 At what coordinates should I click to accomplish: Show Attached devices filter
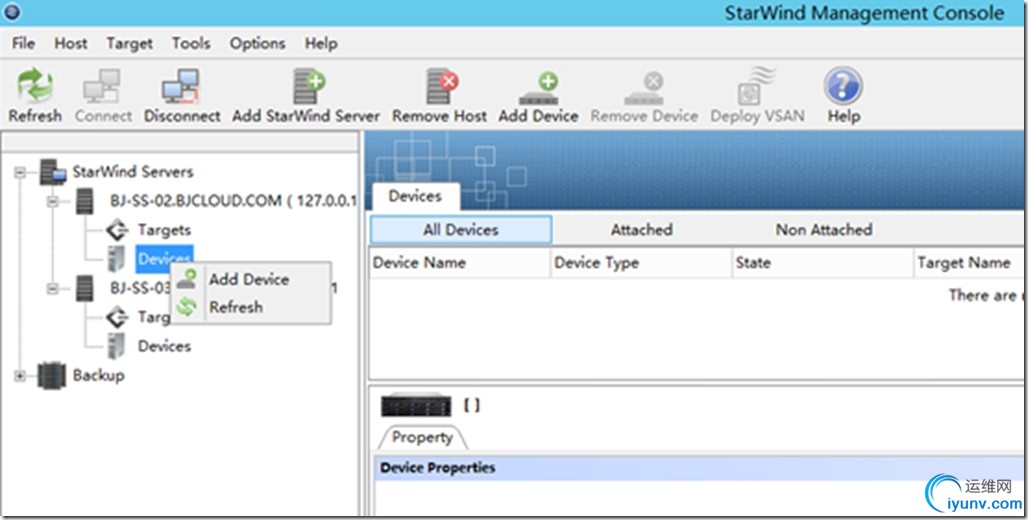pyautogui.click(x=642, y=230)
